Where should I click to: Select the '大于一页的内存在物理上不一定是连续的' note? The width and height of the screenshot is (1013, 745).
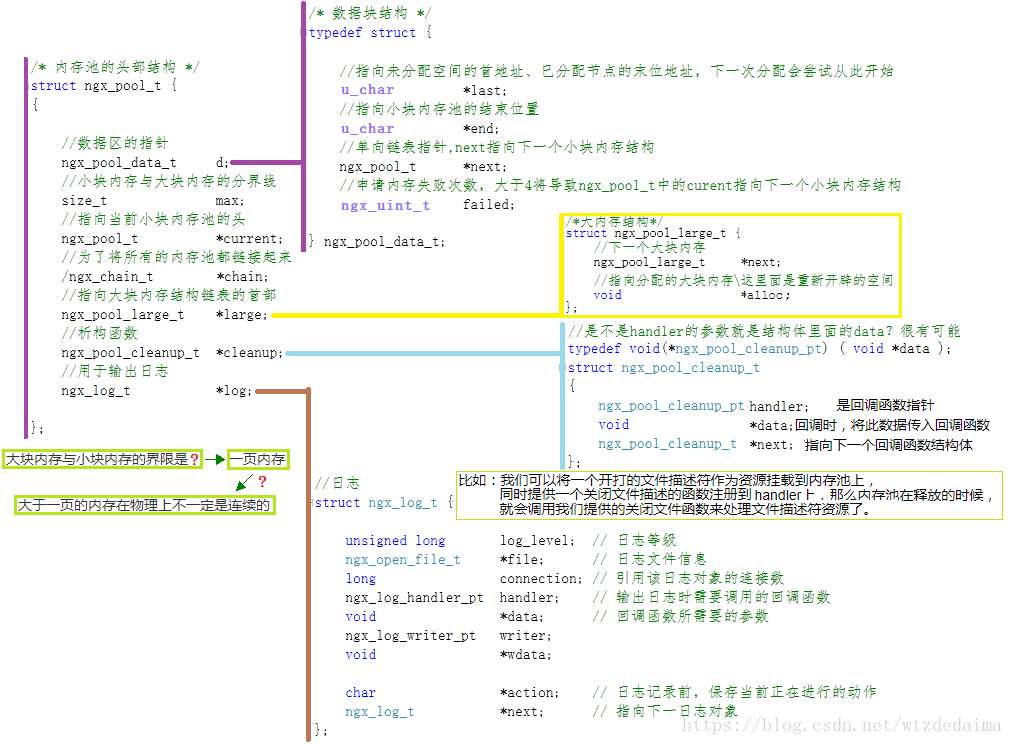144,505
